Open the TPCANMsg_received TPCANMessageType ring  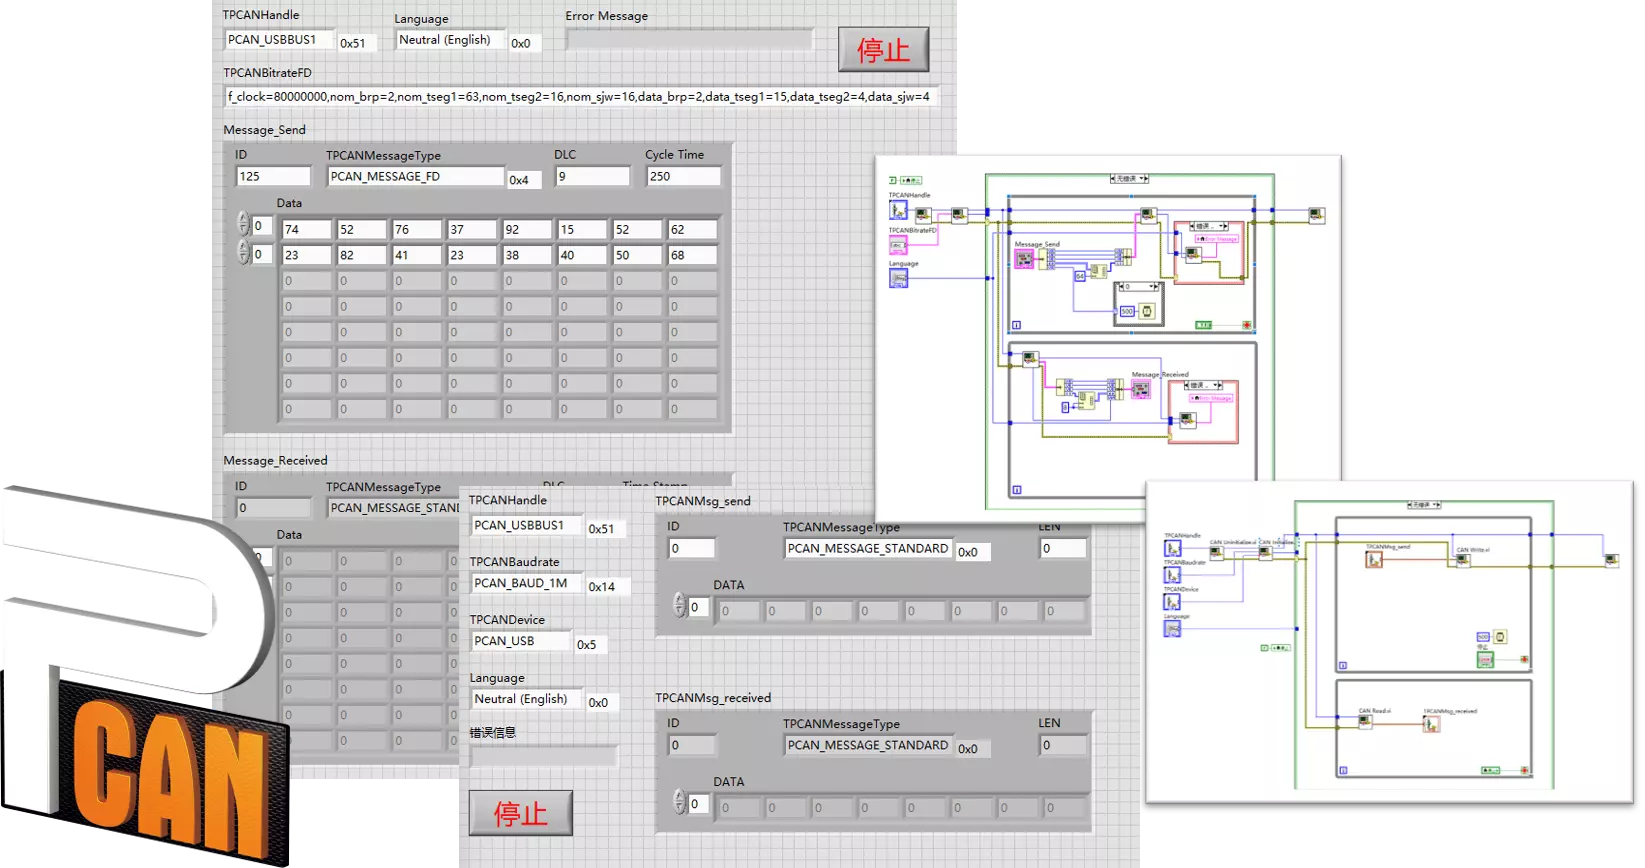(868, 746)
